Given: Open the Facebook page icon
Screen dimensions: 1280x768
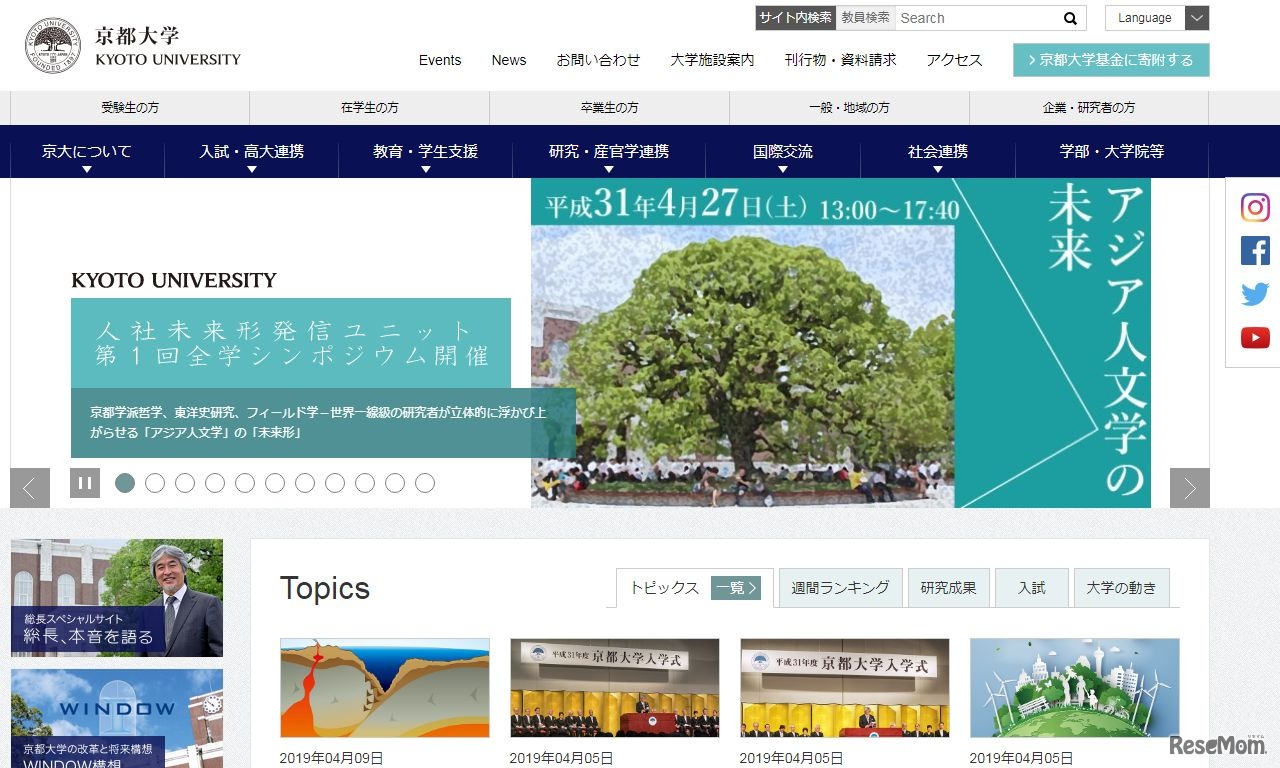Looking at the screenshot, I should pos(1254,250).
